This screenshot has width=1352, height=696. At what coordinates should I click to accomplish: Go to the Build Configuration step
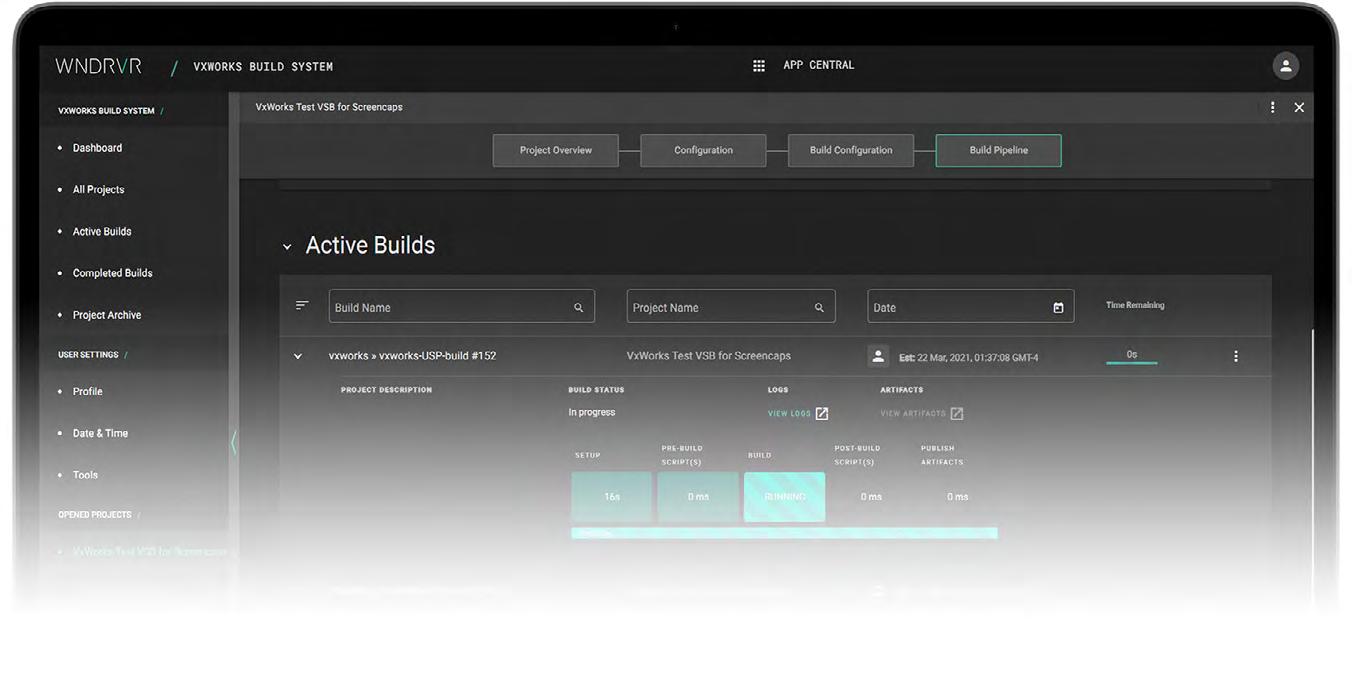click(x=851, y=150)
